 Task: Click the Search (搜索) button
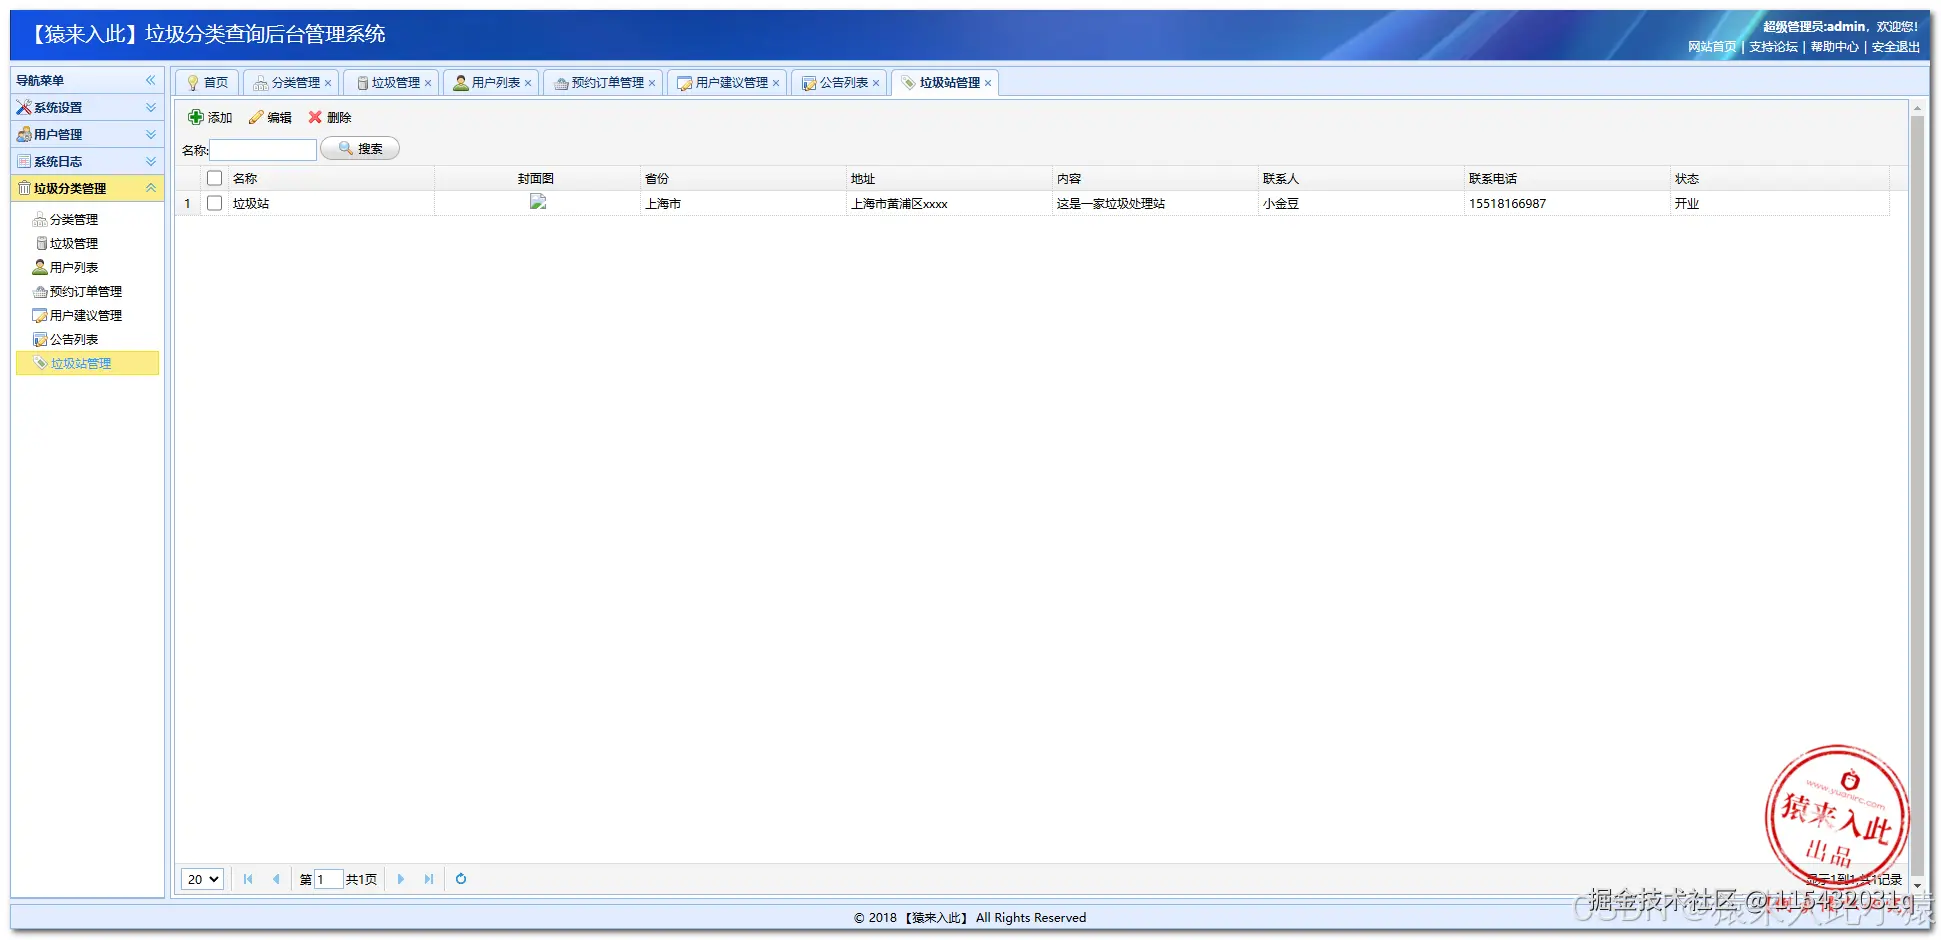coord(360,148)
